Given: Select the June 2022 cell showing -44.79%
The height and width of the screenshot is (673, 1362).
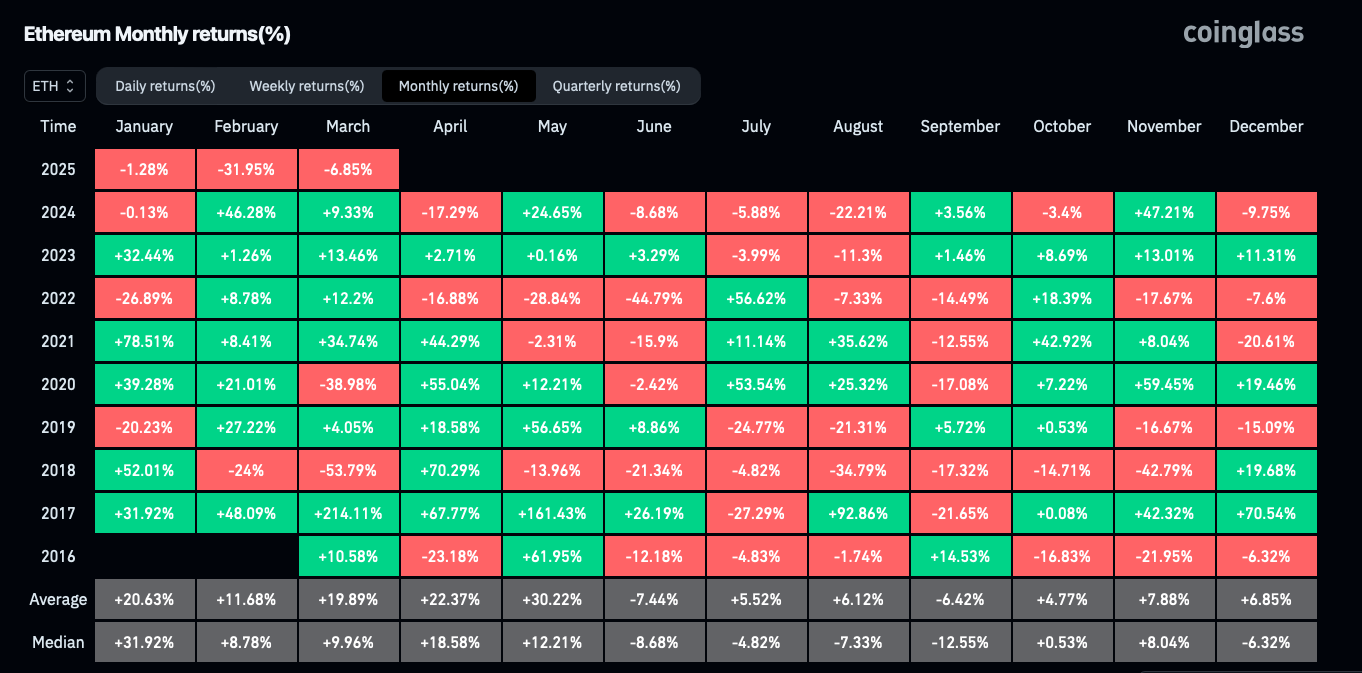Looking at the screenshot, I should point(654,299).
